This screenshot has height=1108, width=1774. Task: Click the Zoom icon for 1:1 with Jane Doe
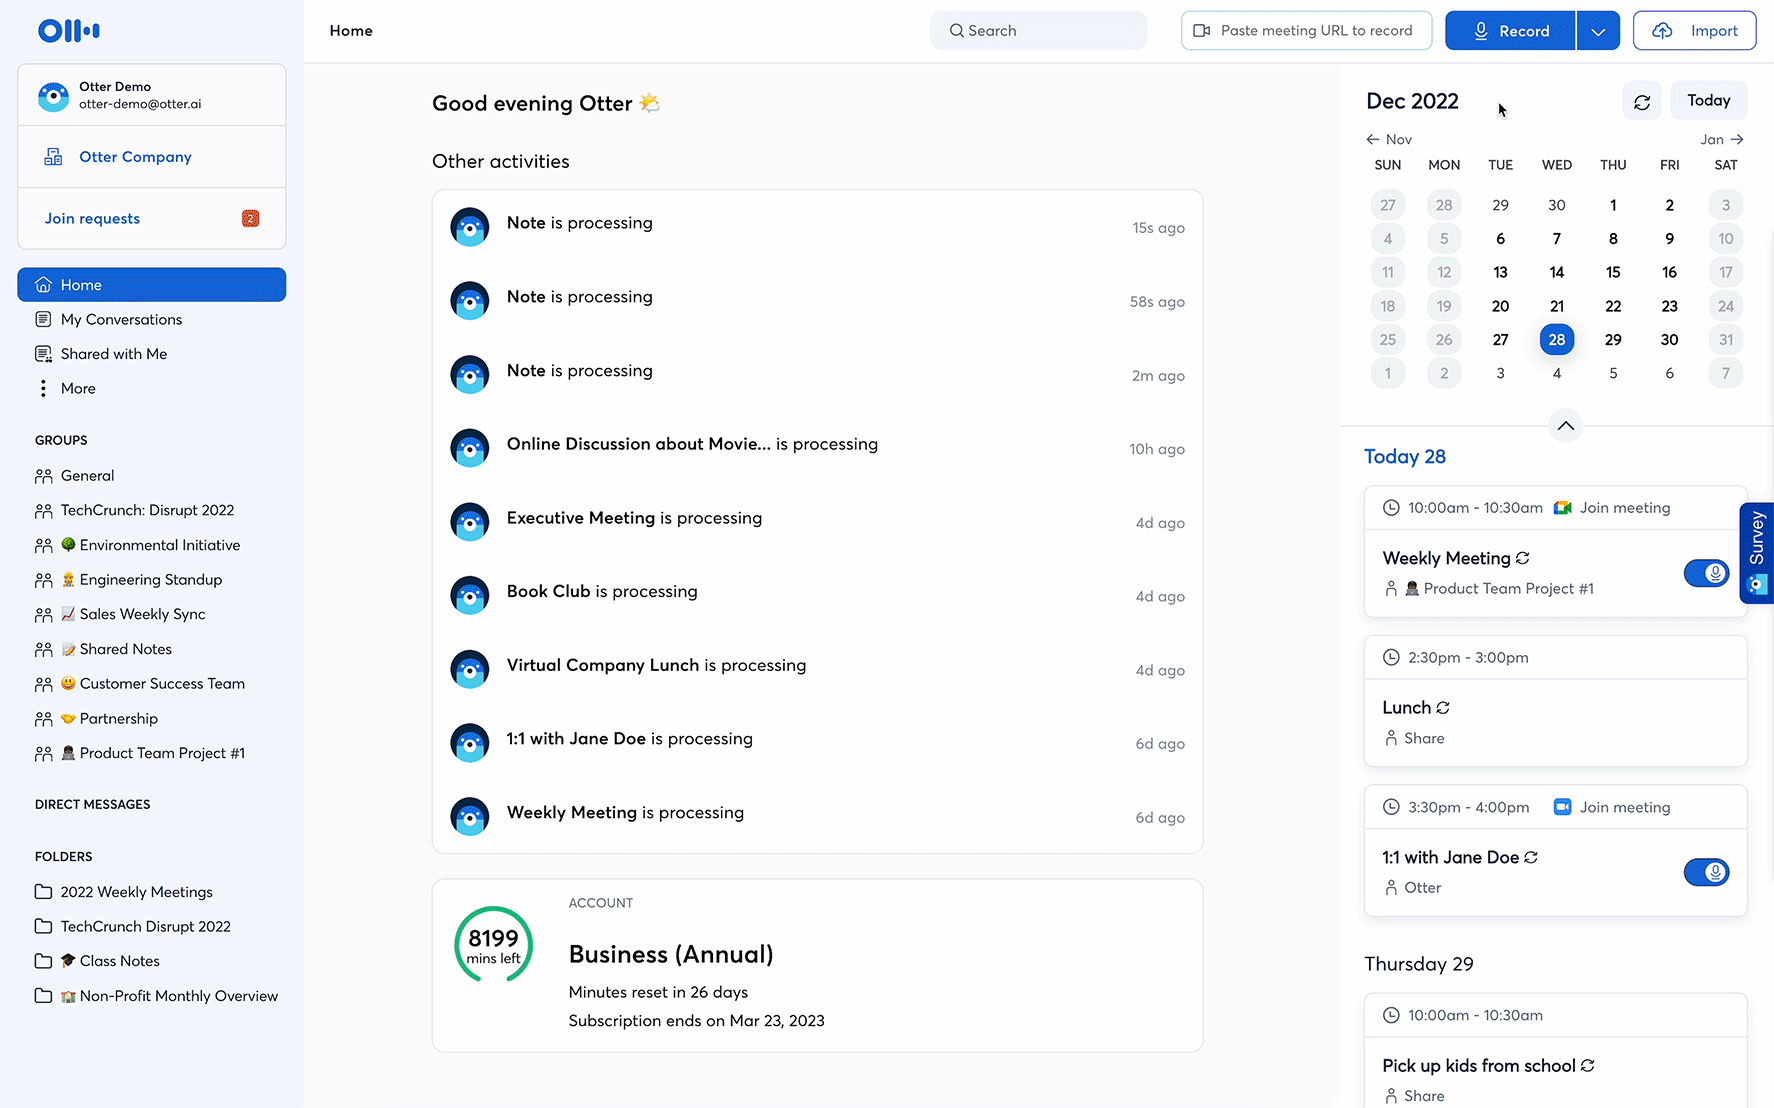click(1562, 808)
